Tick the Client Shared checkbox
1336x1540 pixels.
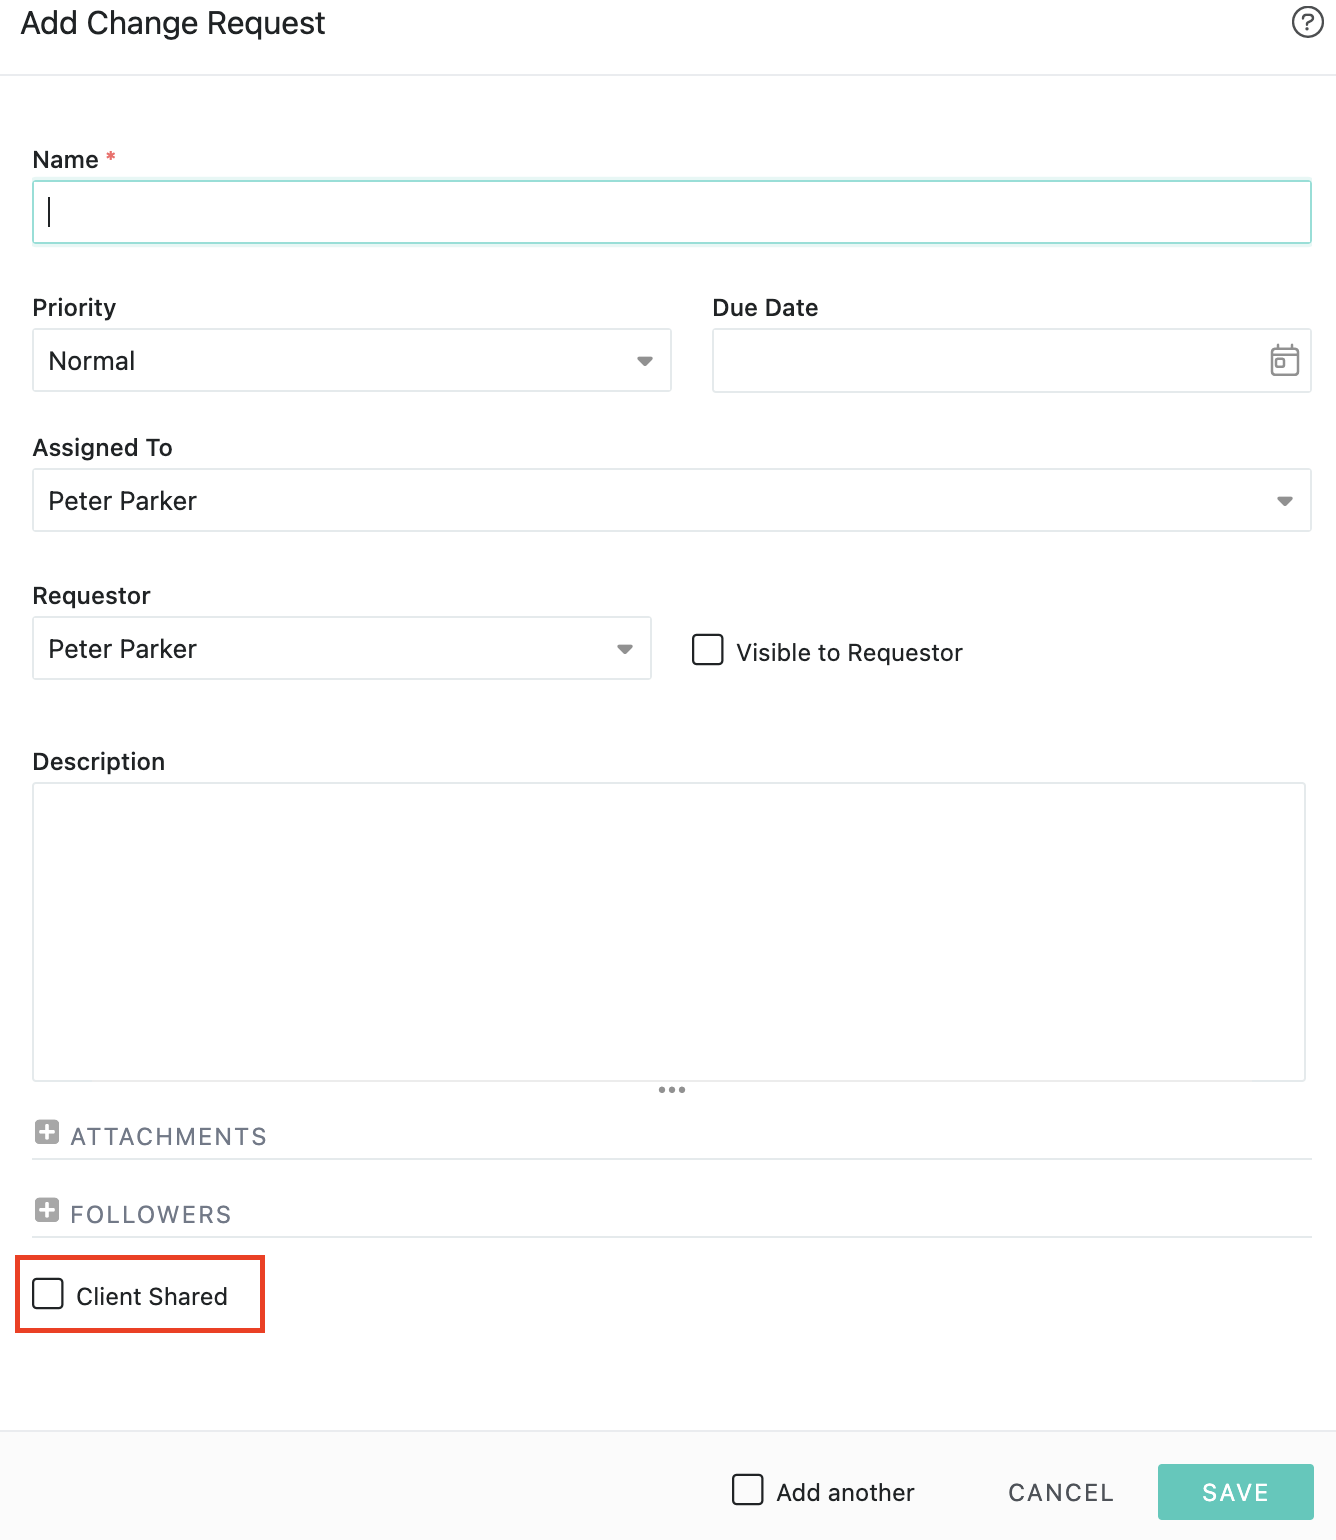point(48,1294)
